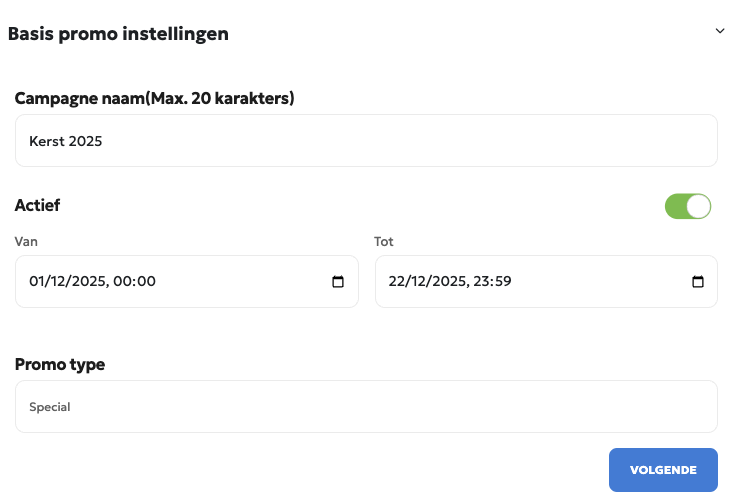The height and width of the screenshot is (502, 737).
Task: Select the minutes 59 in Tot time
Action: (x=503, y=282)
